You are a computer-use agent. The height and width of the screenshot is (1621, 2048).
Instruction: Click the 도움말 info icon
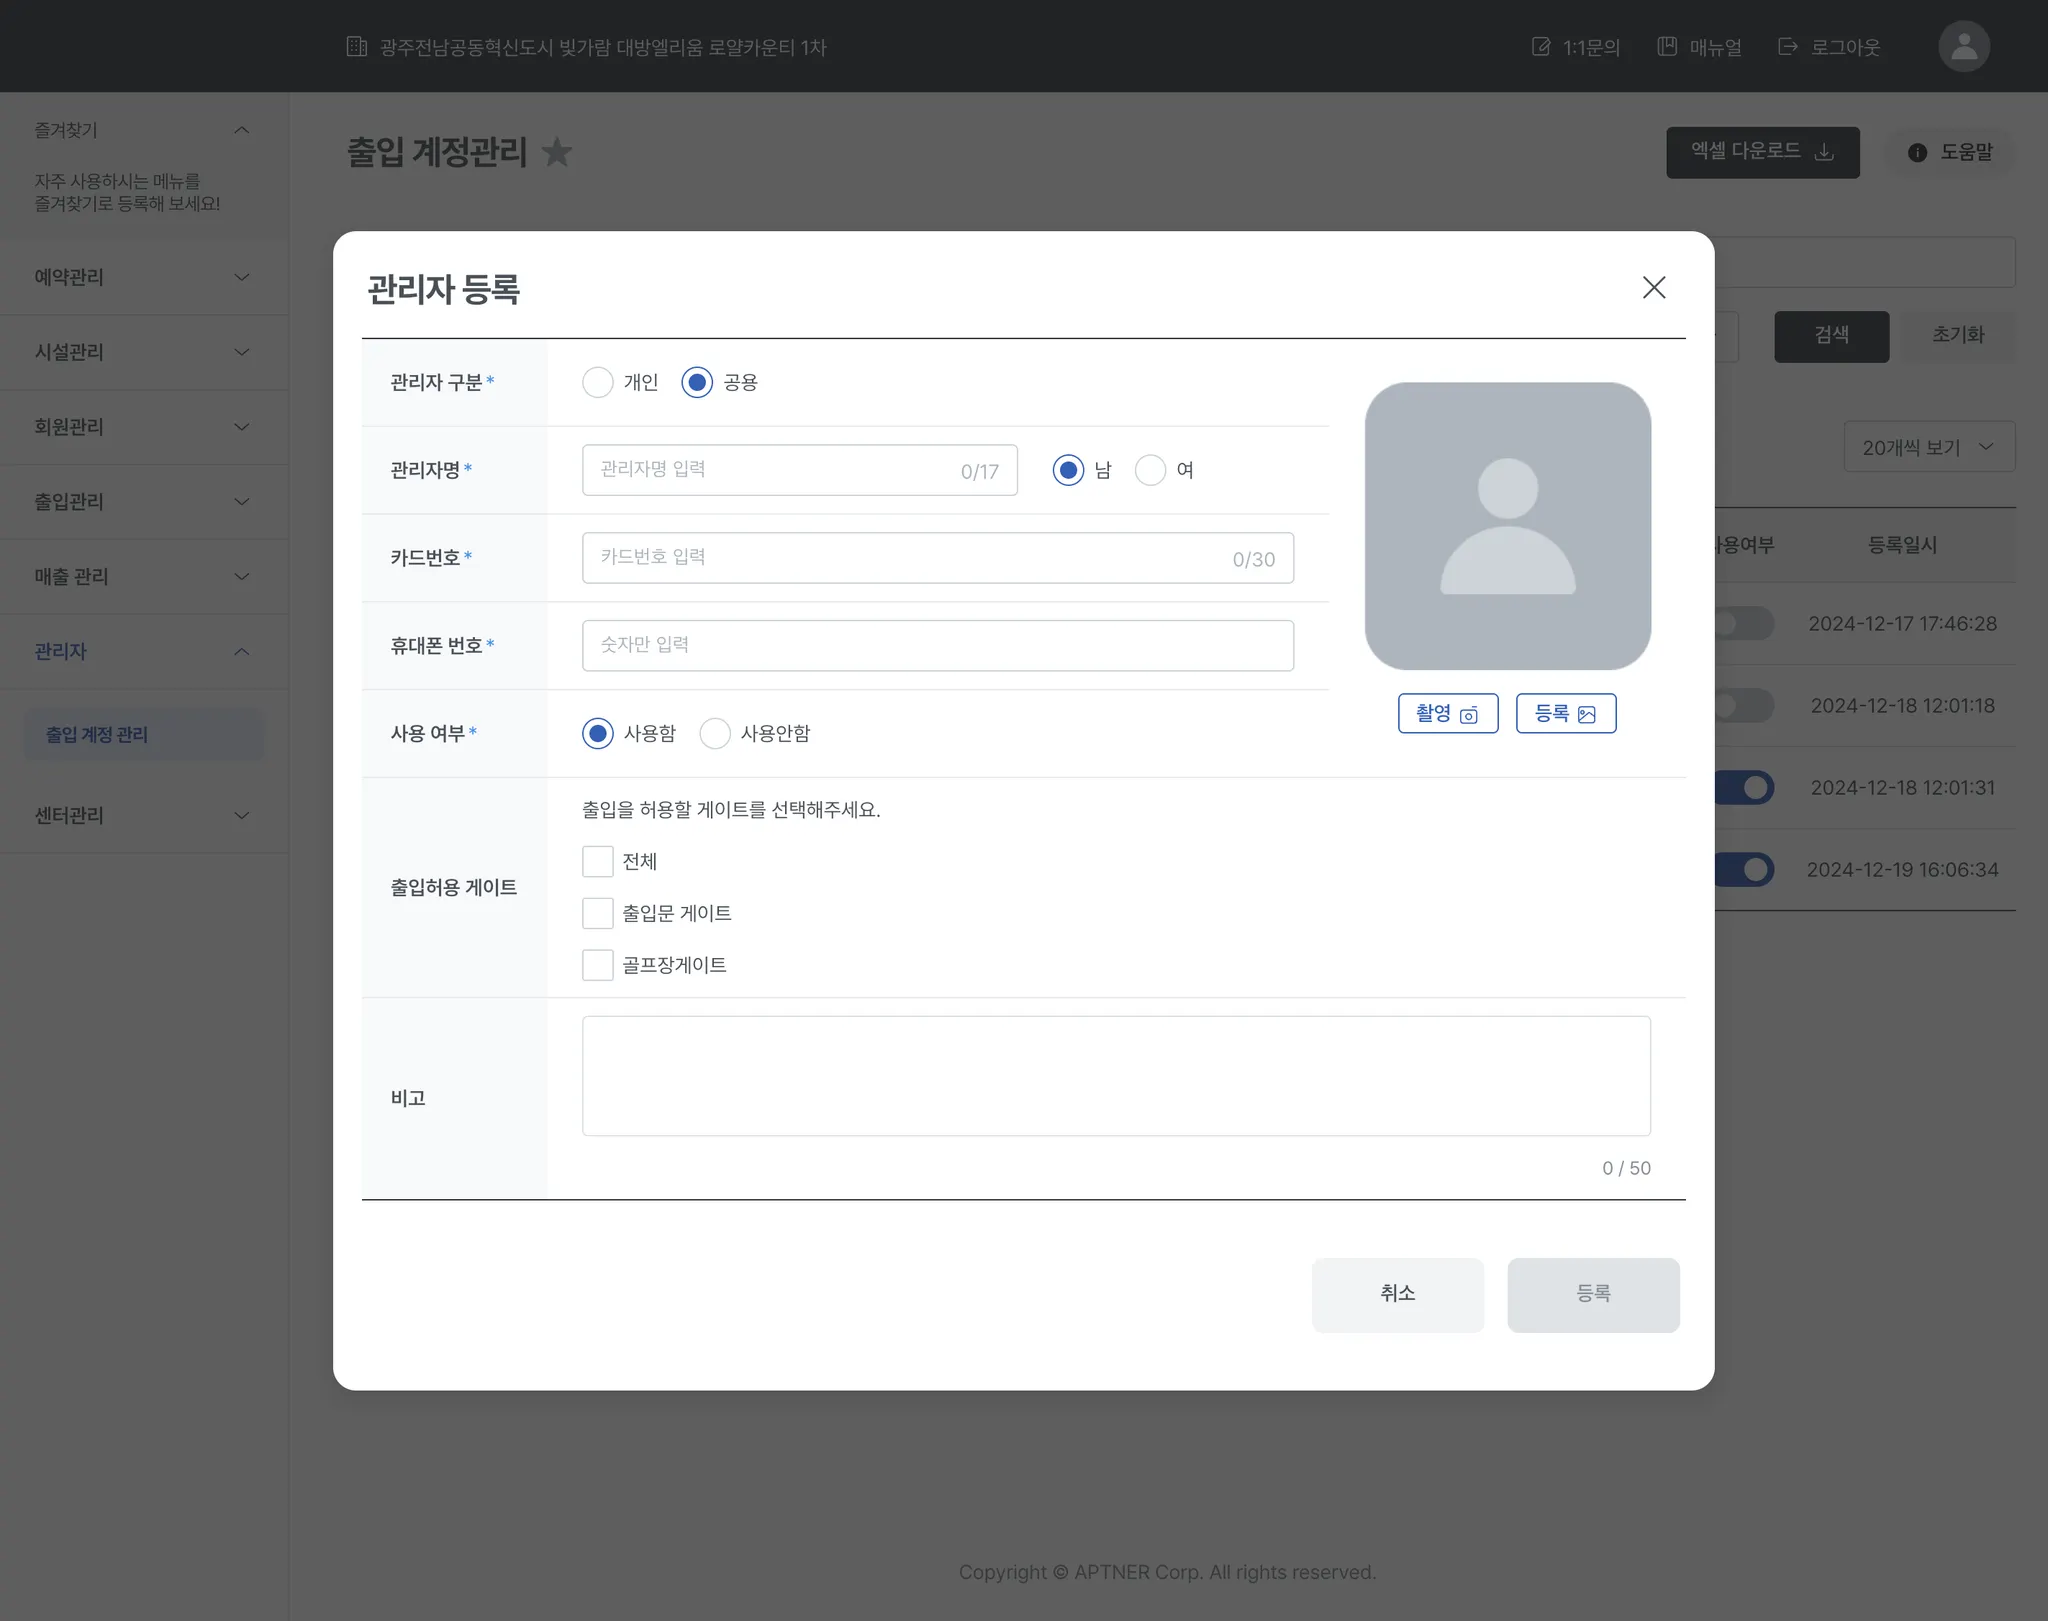click(x=1916, y=152)
